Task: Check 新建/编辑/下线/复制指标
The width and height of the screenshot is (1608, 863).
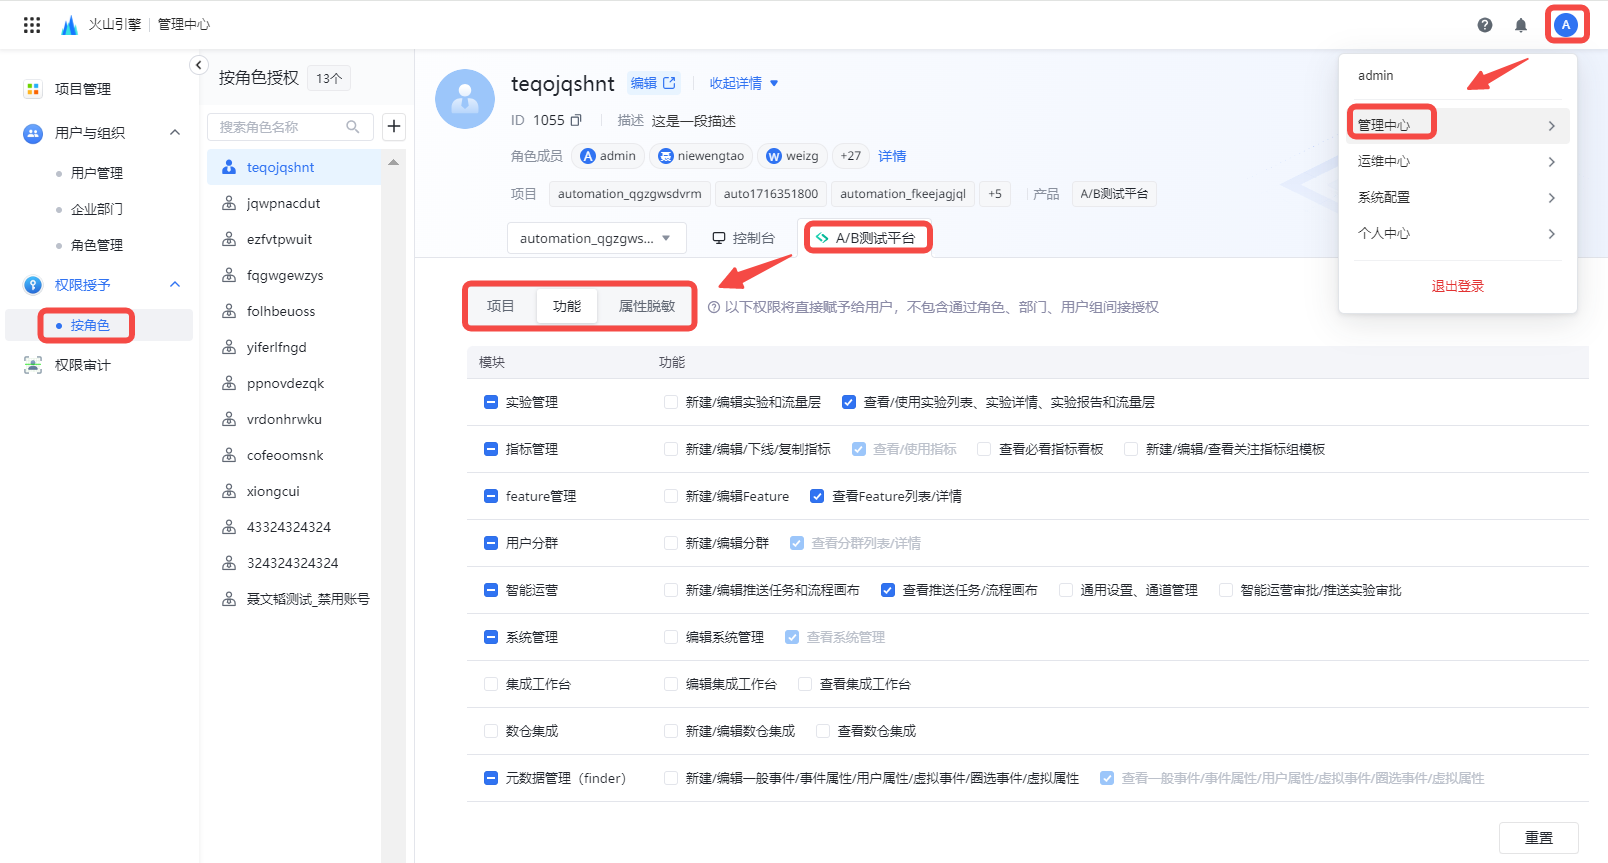Action: tap(671, 449)
